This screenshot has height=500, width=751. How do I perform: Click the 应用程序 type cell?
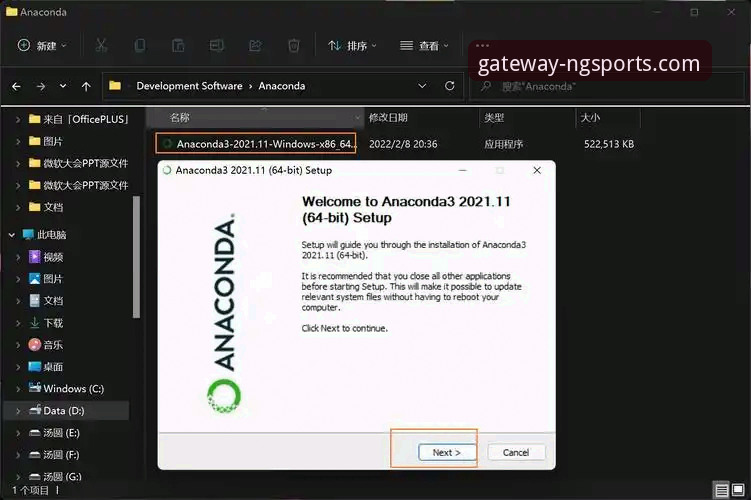(503, 144)
